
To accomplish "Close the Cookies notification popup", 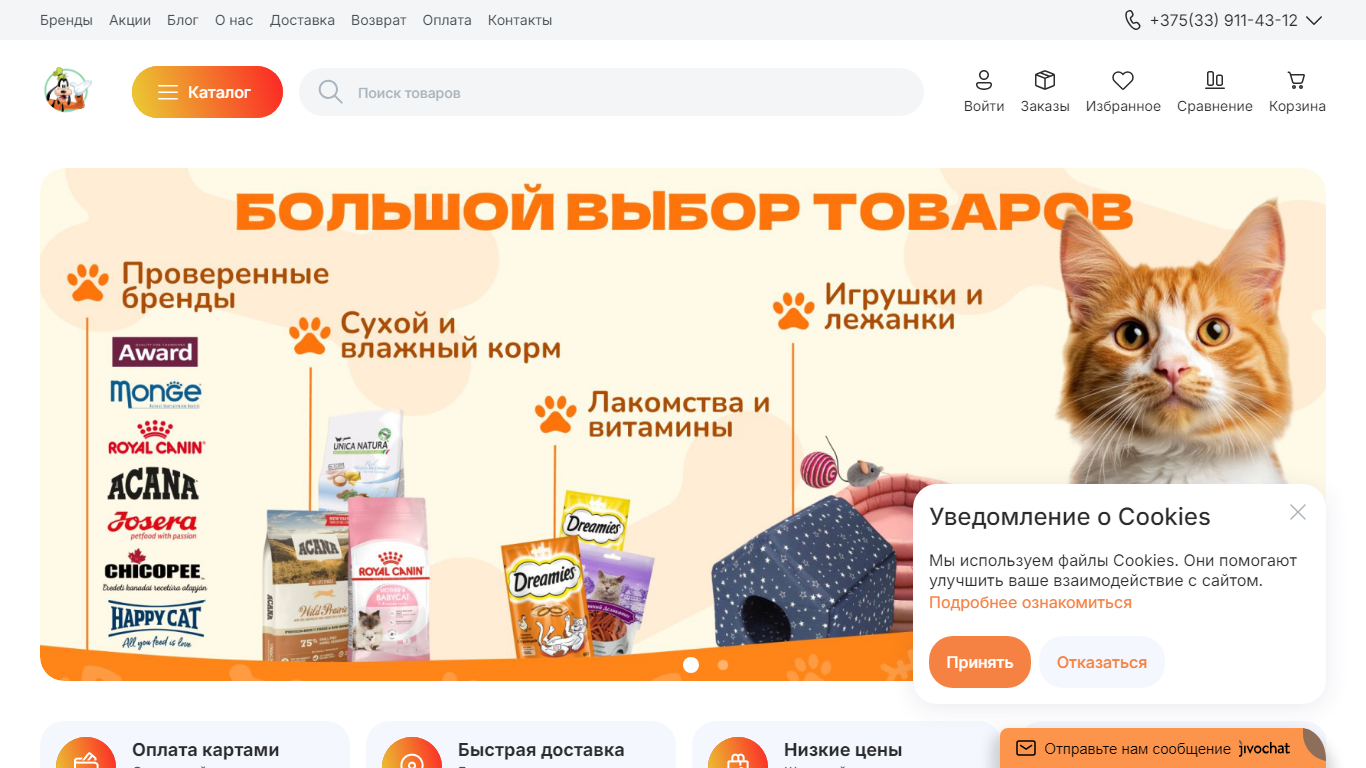I will click(1298, 512).
